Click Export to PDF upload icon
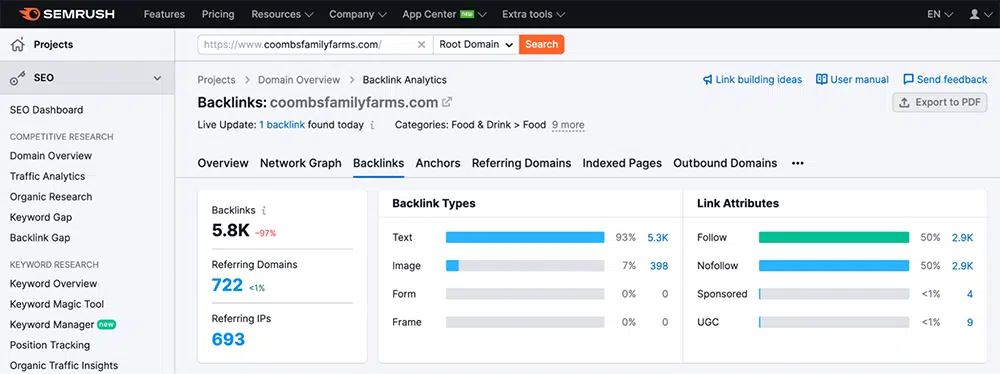 tap(904, 102)
